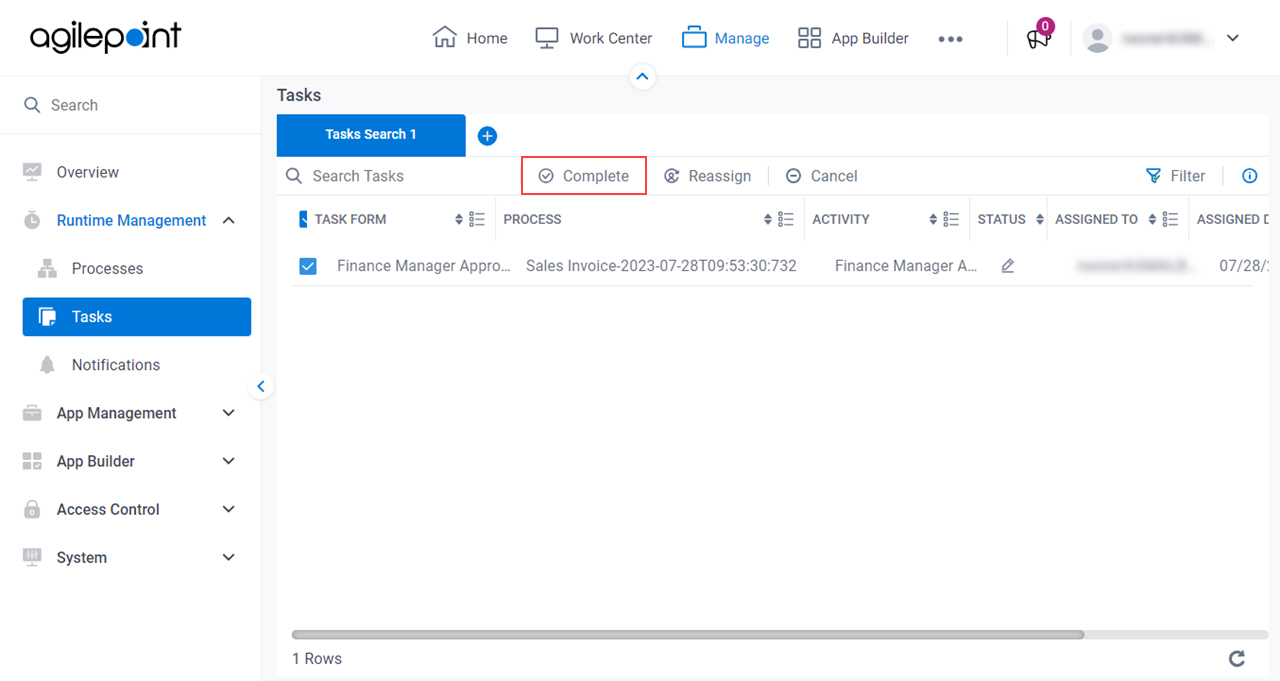This screenshot has width=1280, height=681.
Task: Select Tasks in the sidebar
Action: [x=137, y=316]
